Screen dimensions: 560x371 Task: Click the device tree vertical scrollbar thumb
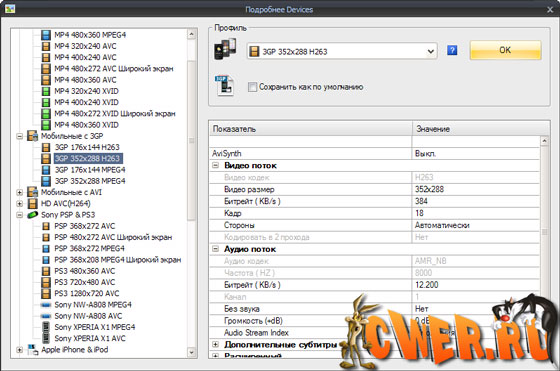pyautogui.click(x=191, y=141)
